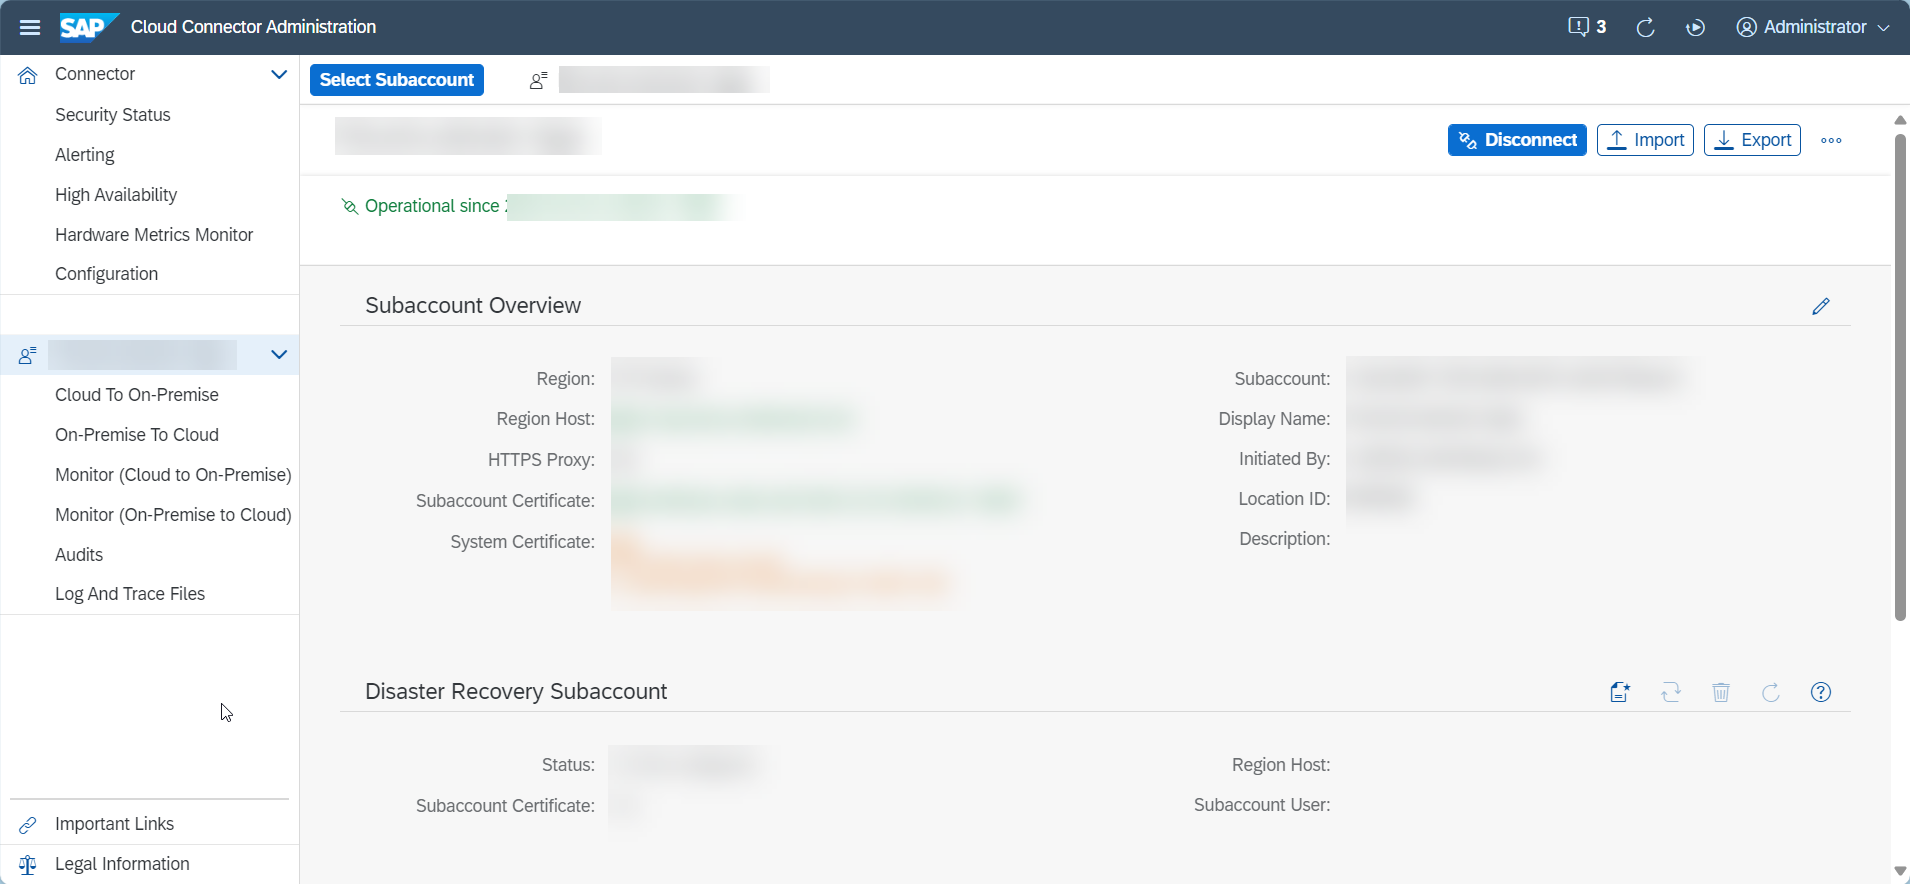Click the Import button
This screenshot has width=1910, height=884.
point(1645,140)
